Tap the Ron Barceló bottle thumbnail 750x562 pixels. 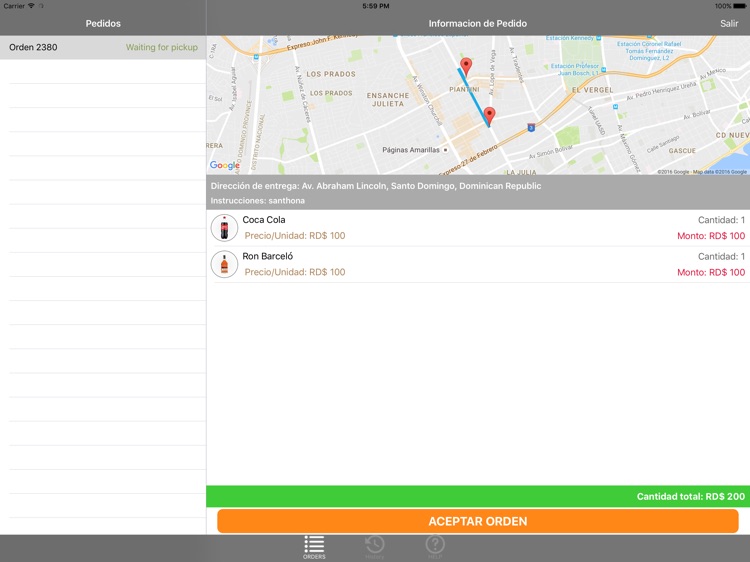point(224,264)
